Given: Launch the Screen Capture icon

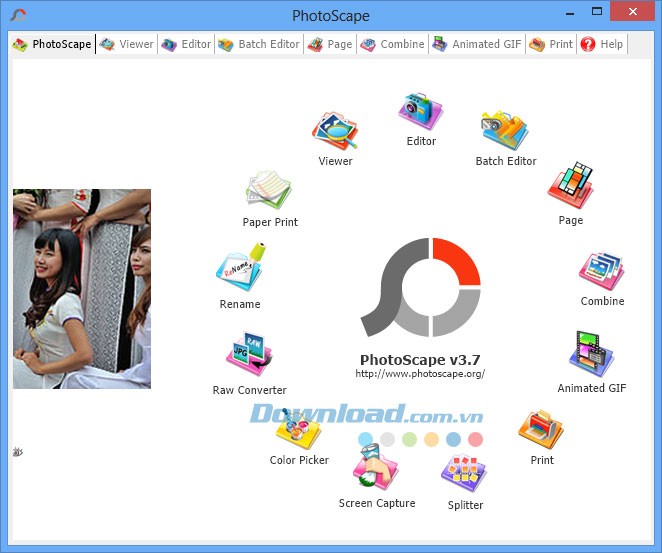Looking at the screenshot, I should 376,467.
